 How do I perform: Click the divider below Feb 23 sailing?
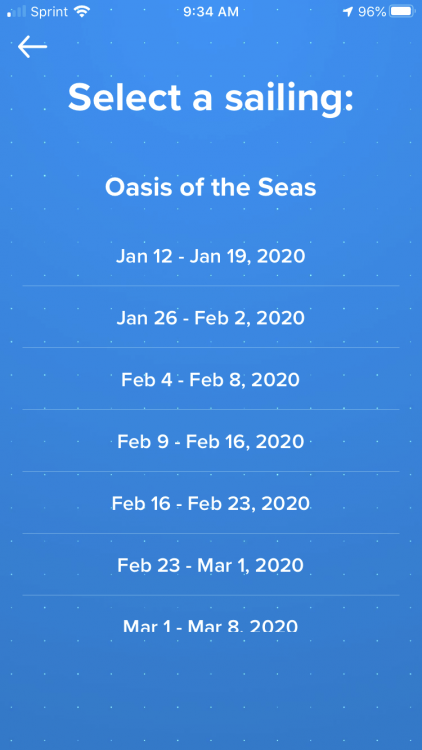click(x=211, y=595)
